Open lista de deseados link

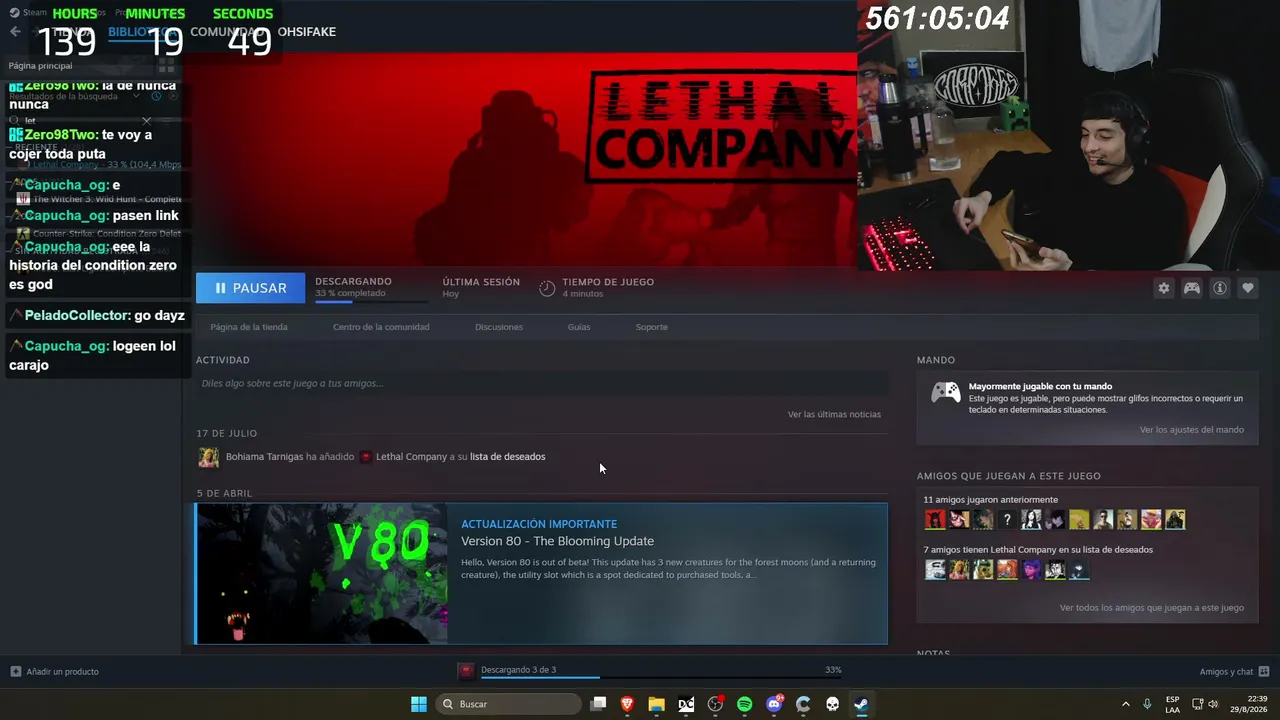pos(508,457)
